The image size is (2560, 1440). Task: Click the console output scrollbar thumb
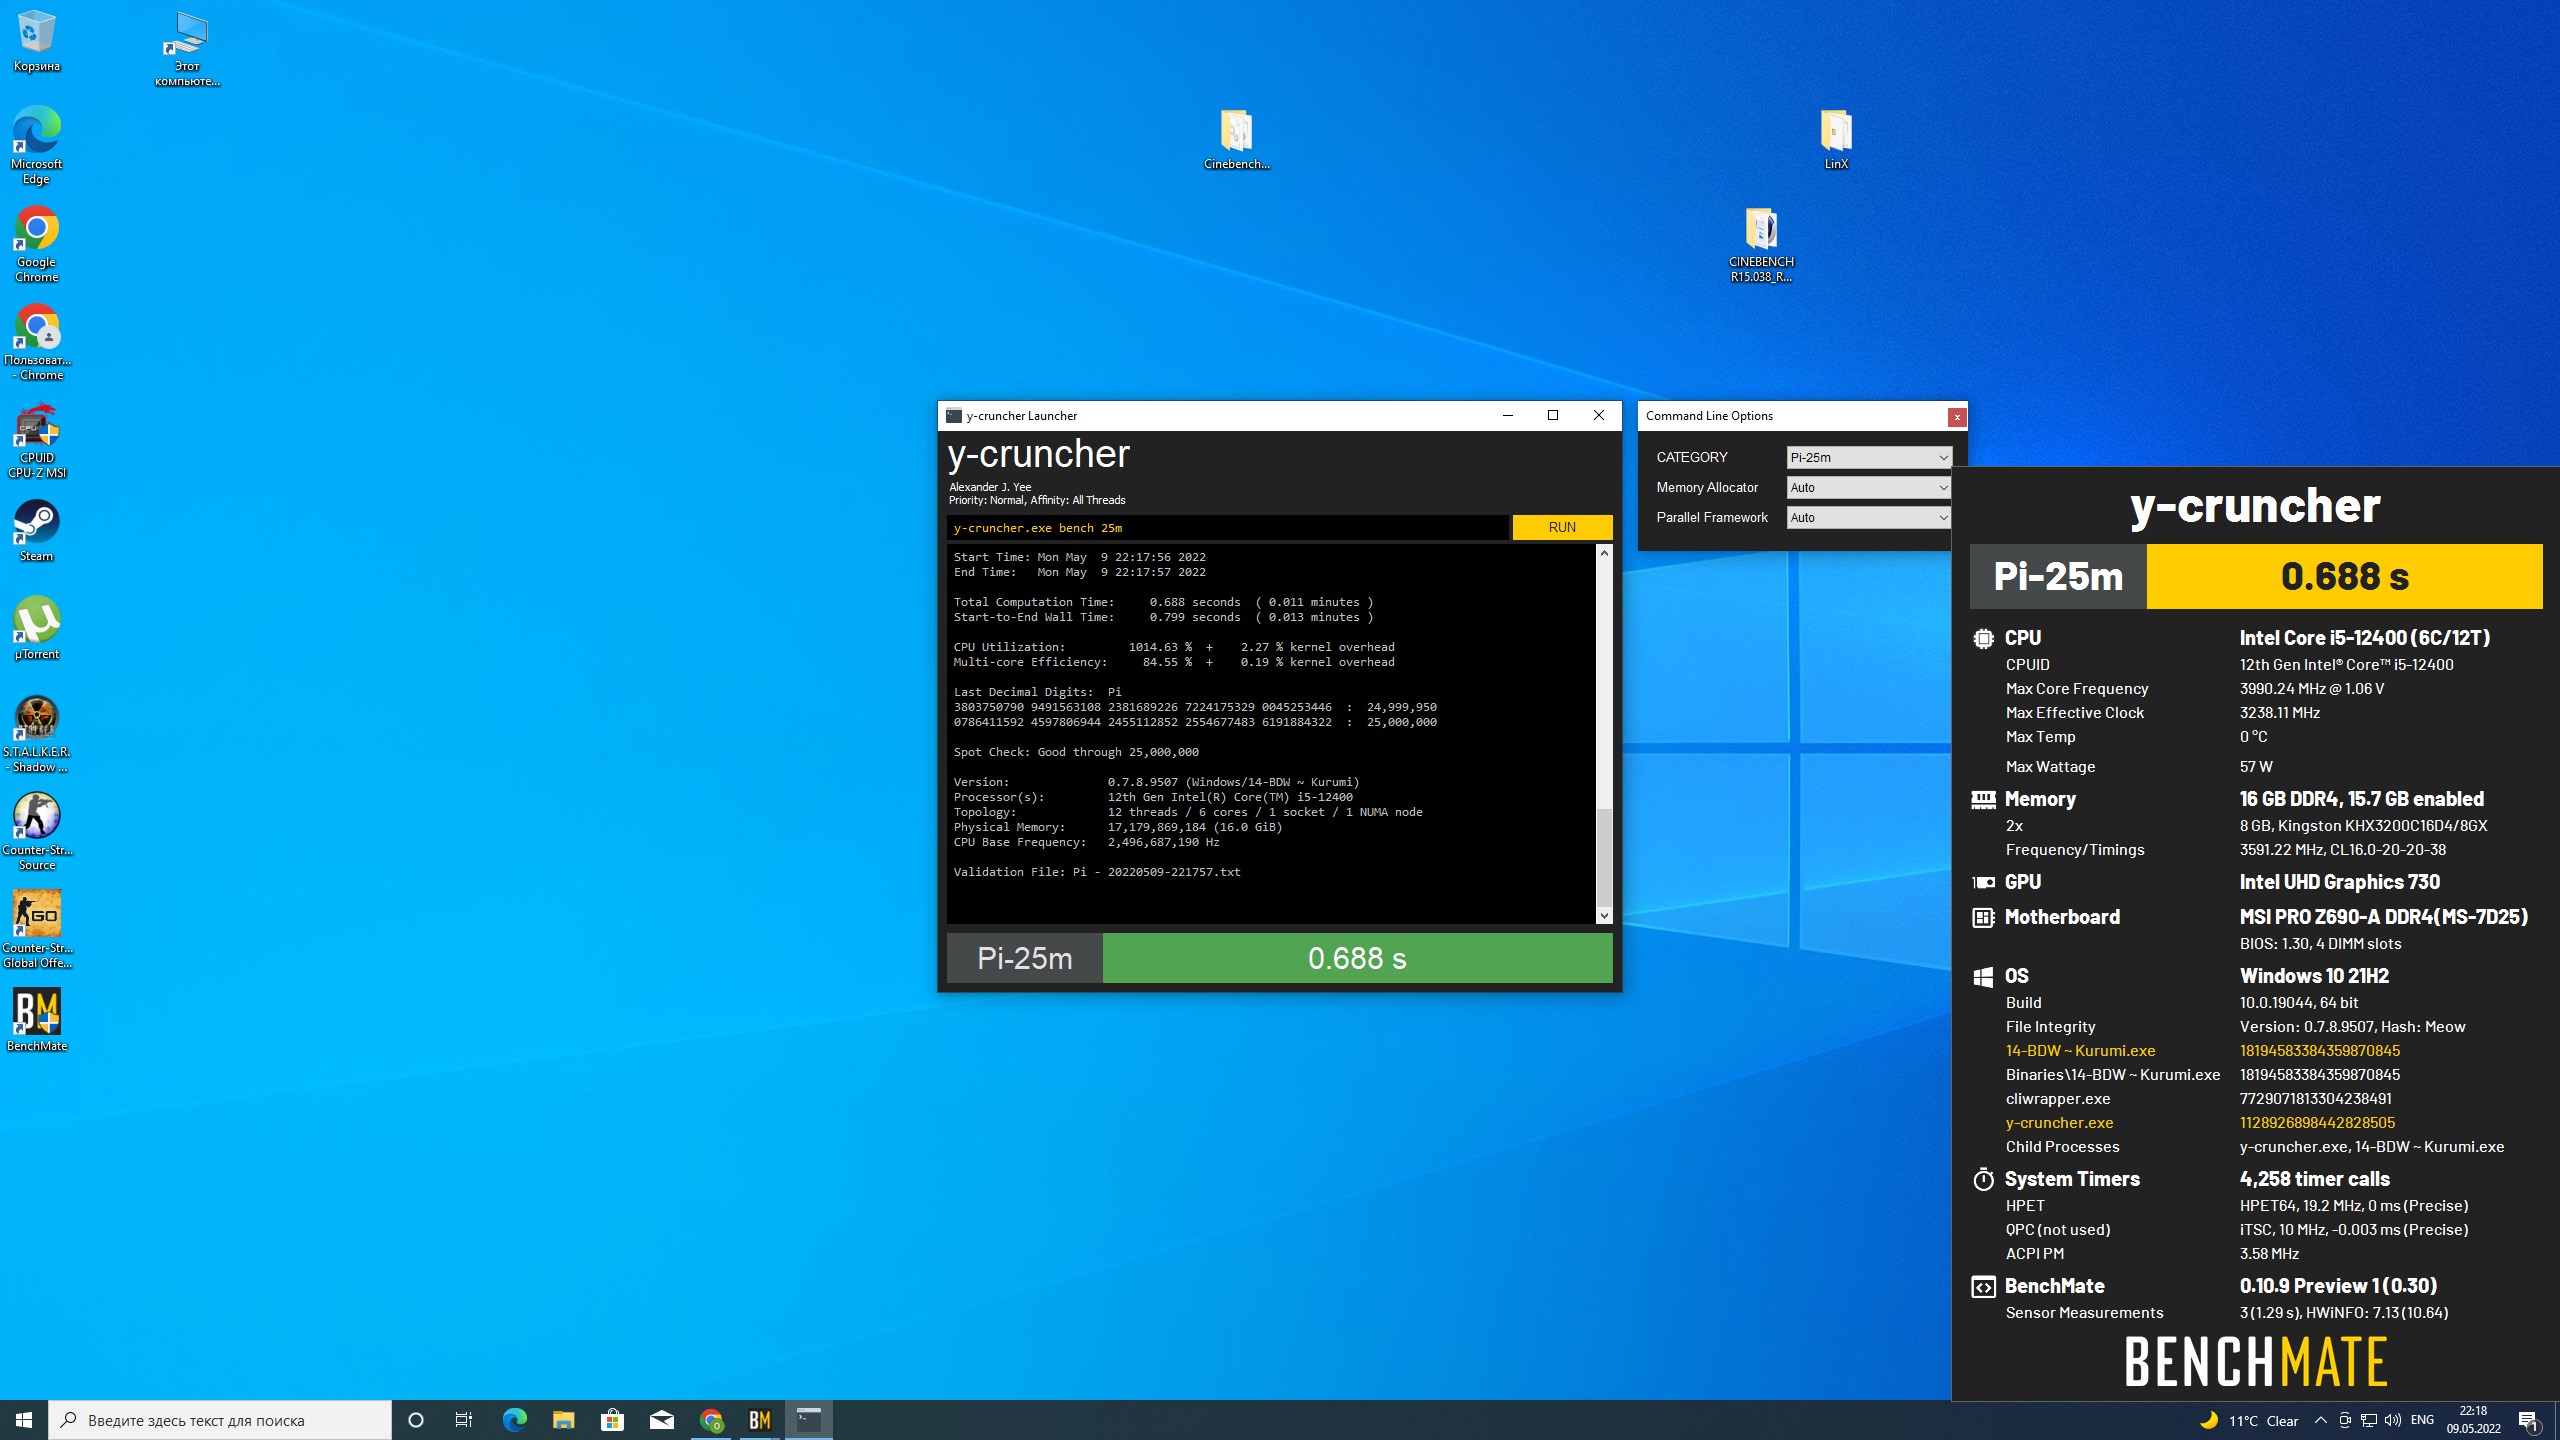[1604, 856]
